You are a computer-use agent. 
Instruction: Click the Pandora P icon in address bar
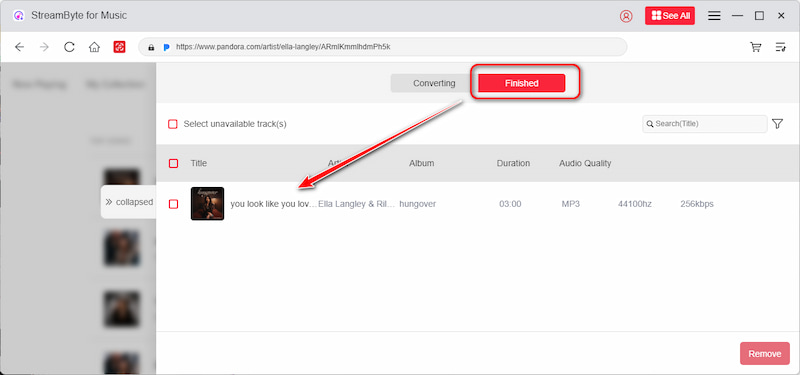click(166, 47)
